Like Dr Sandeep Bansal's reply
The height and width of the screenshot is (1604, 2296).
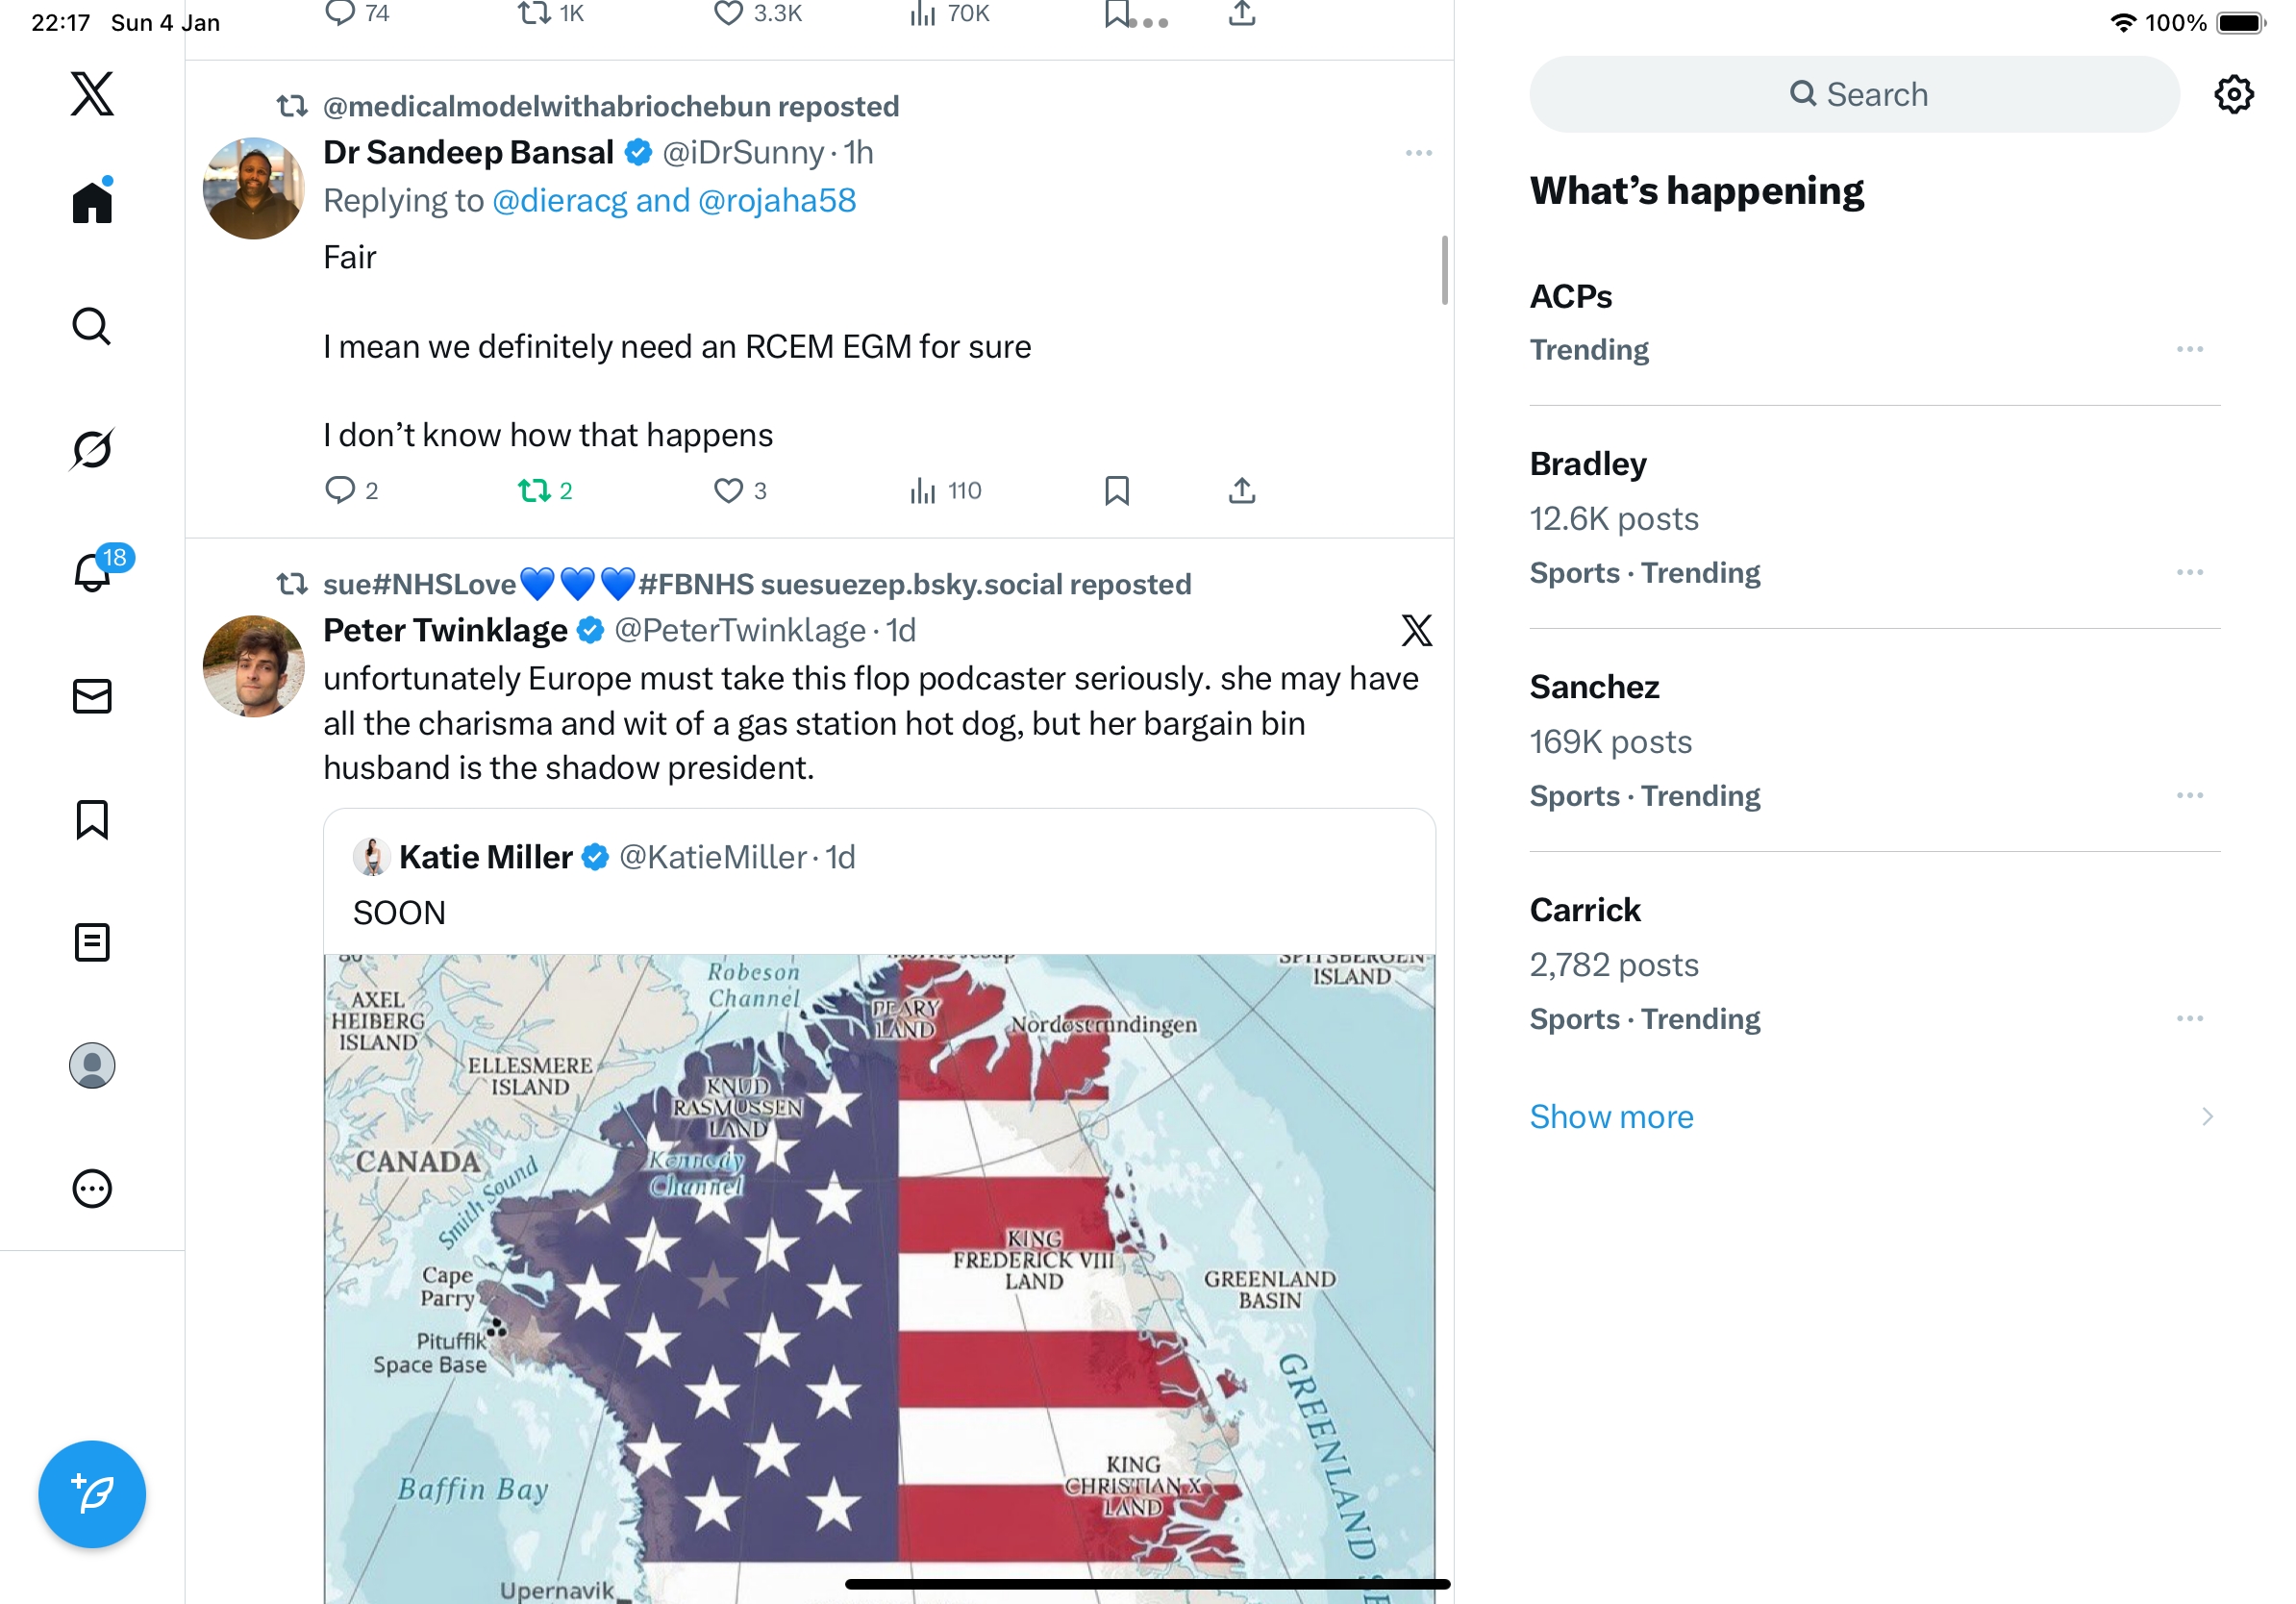728,490
